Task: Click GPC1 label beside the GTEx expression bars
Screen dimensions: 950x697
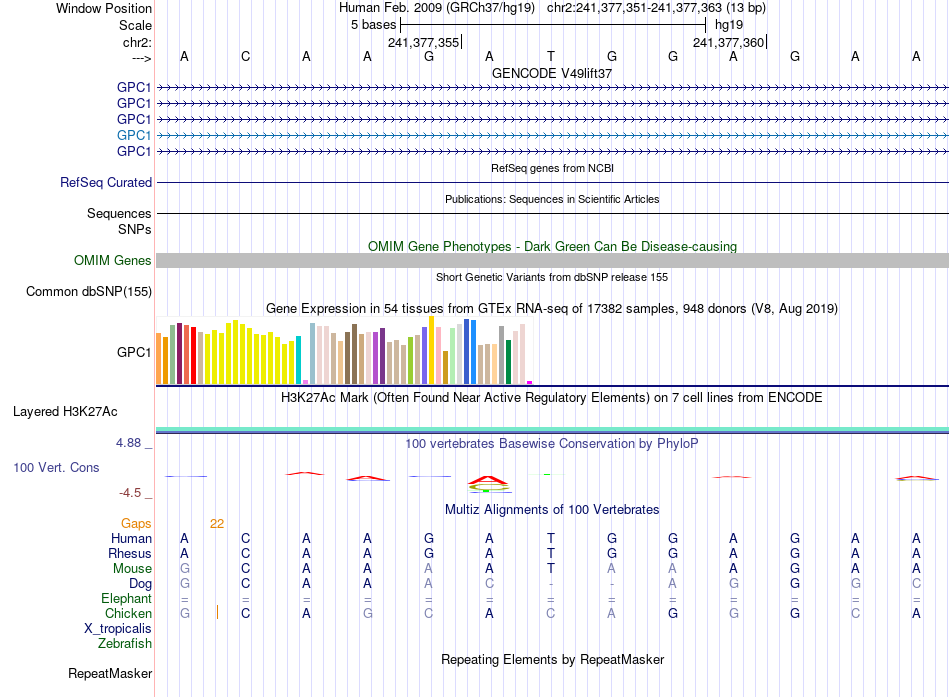Action: [x=133, y=352]
